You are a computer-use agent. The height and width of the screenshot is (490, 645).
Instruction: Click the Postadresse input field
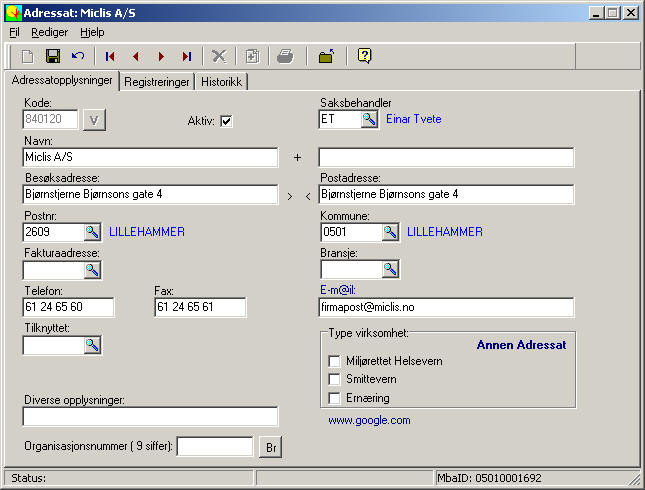(446, 195)
